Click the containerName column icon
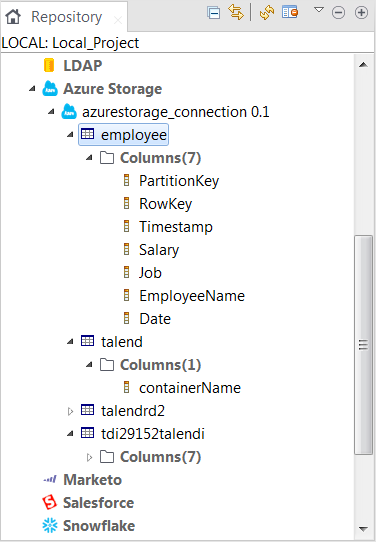 pos(126,387)
